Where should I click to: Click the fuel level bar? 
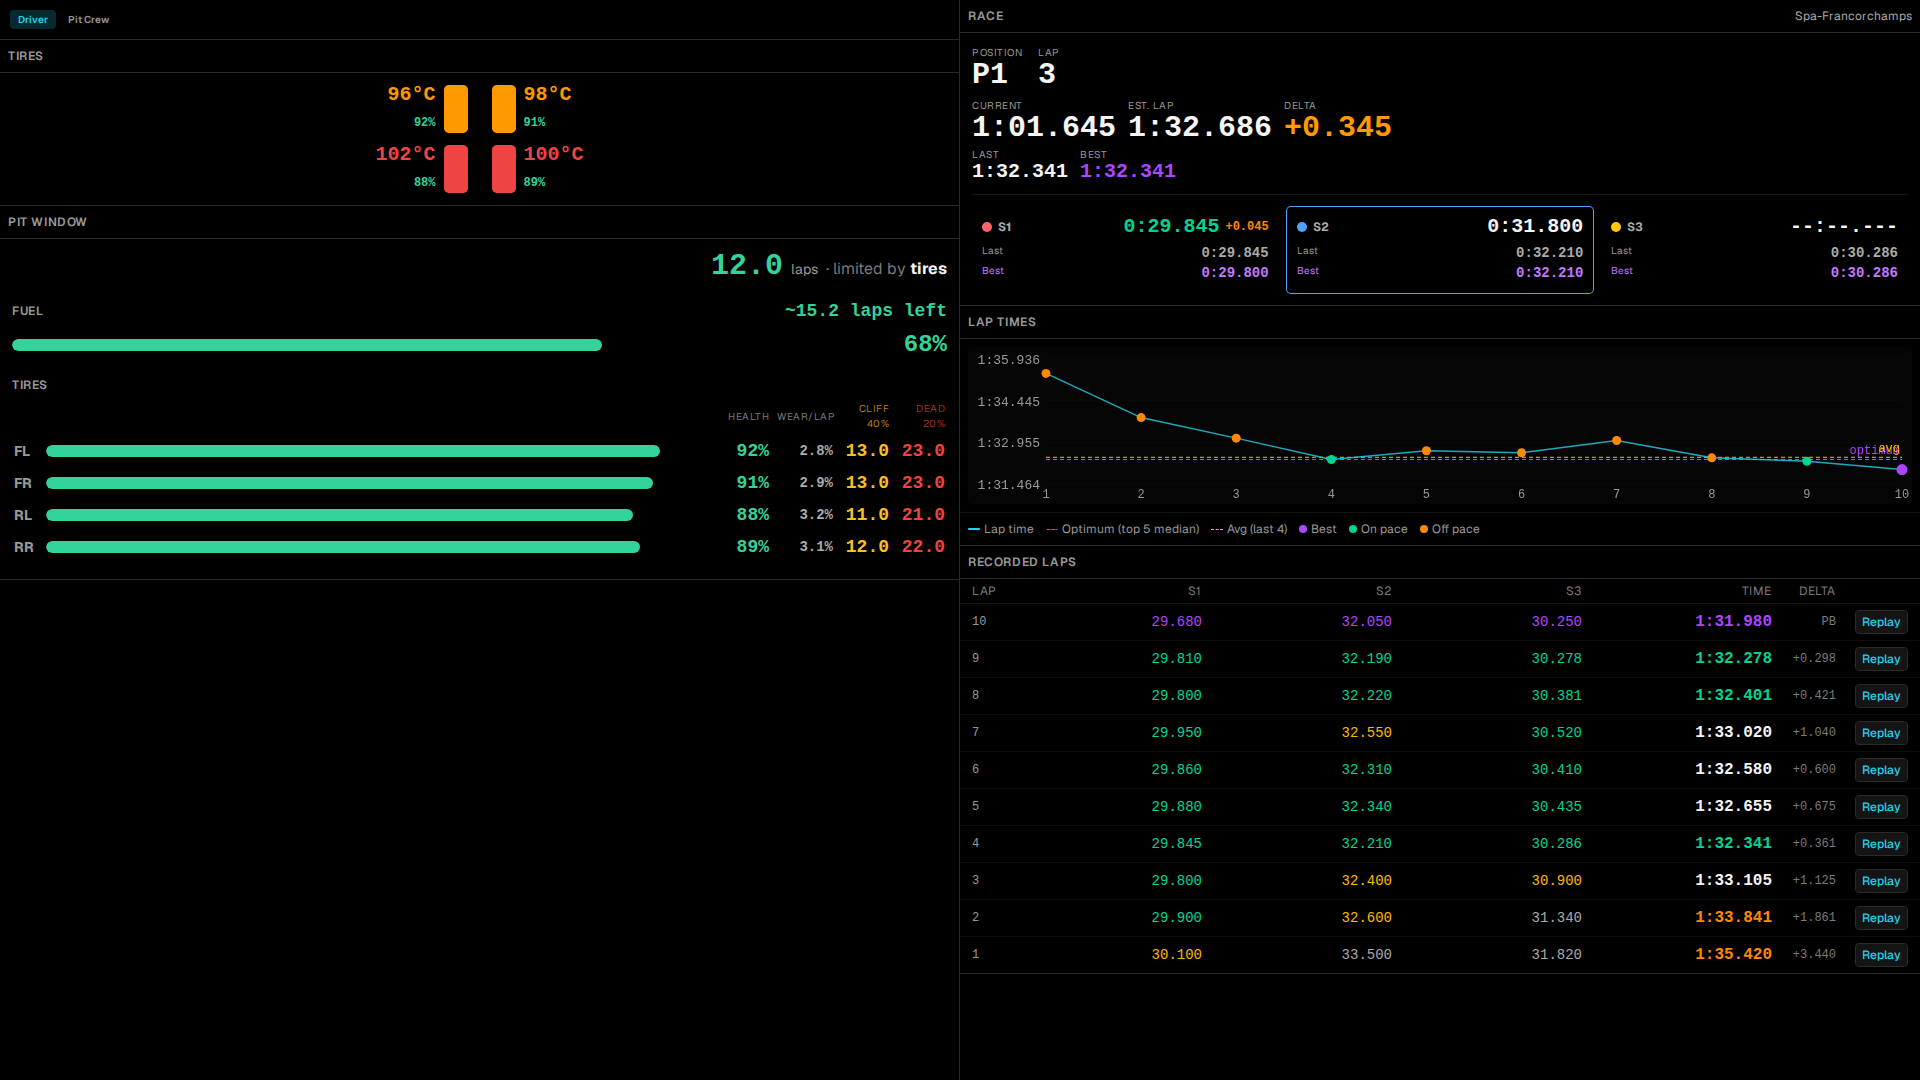[x=307, y=345]
